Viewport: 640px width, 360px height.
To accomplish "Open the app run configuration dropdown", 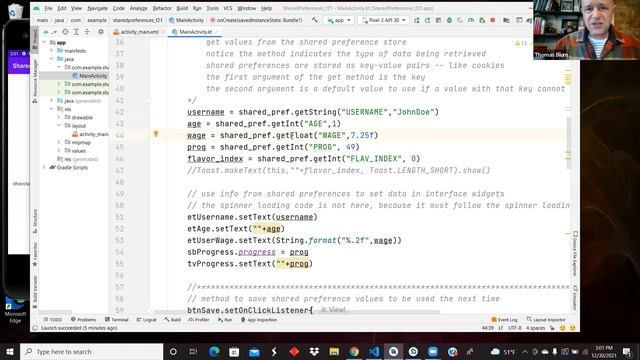I will (339, 20).
